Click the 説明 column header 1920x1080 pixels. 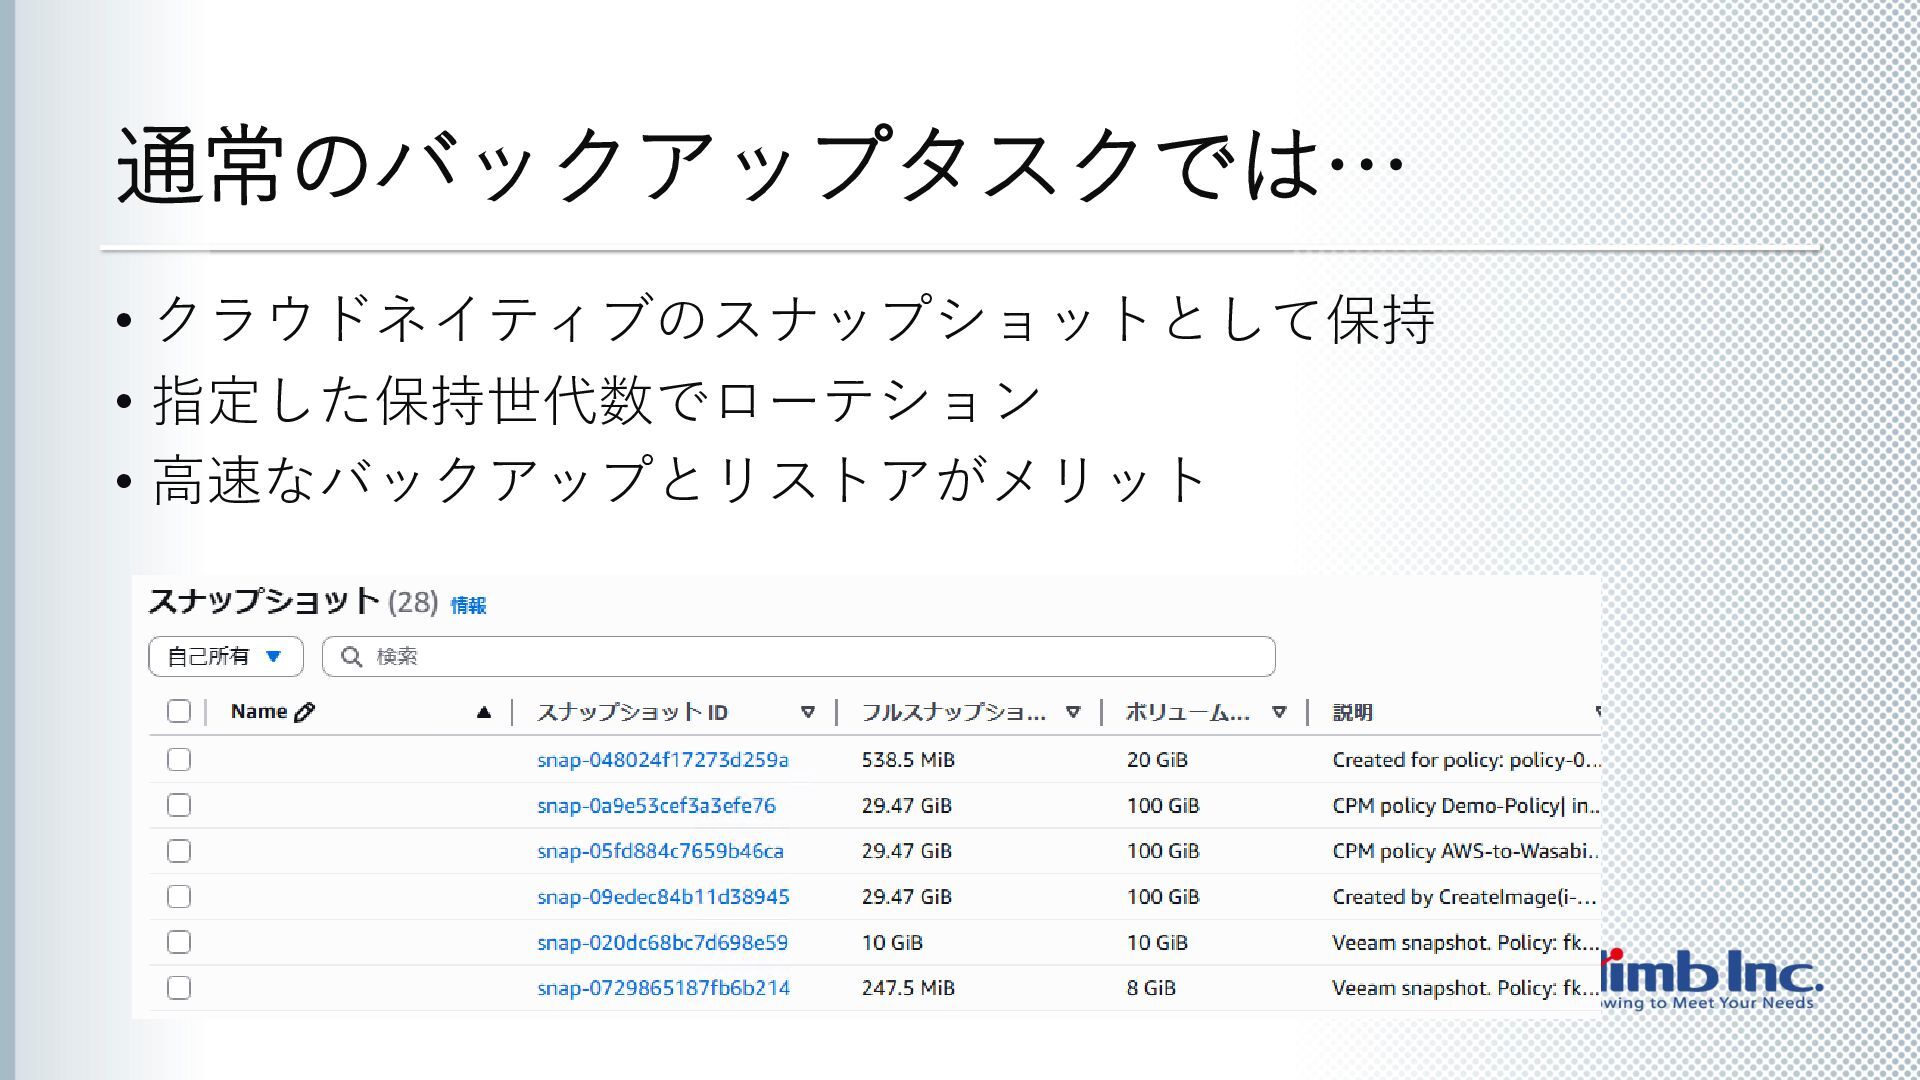pos(1352,712)
